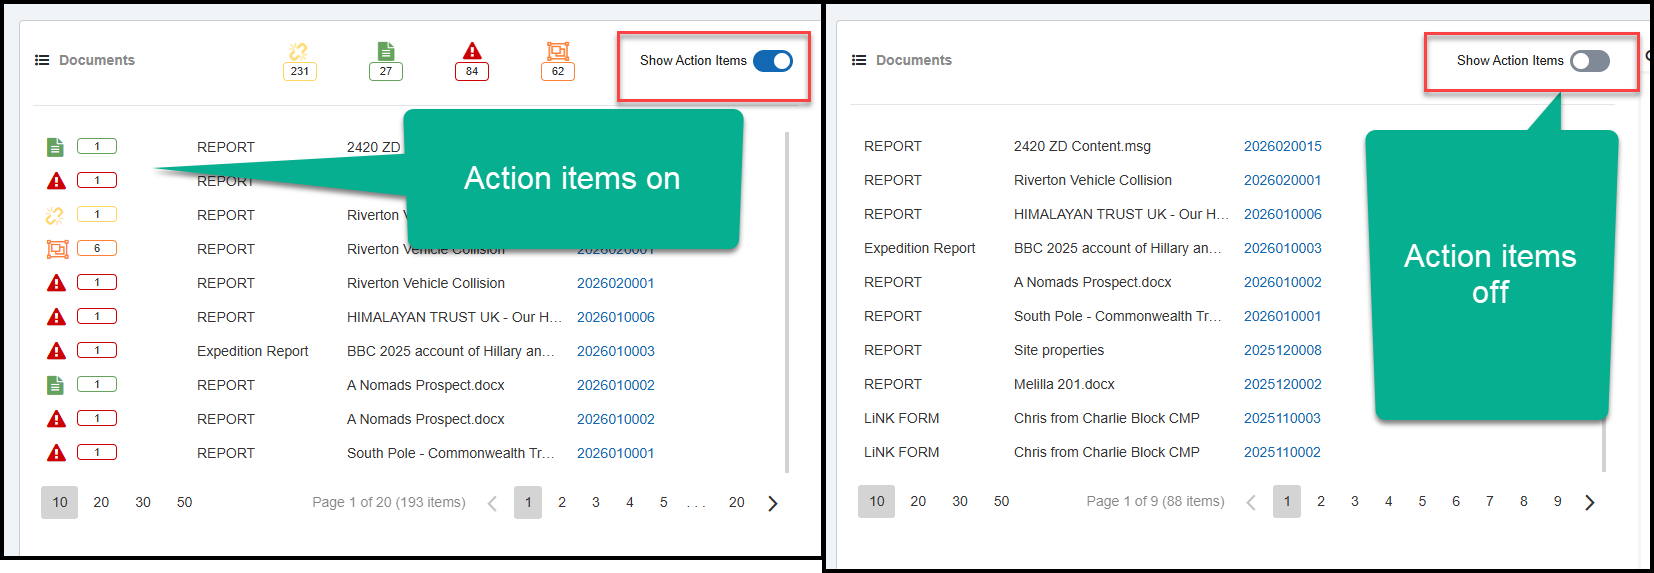This screenshot has width=1654, height=573.
Task: Turn off Show Action Items in left panel
Action: coord(773,61)
